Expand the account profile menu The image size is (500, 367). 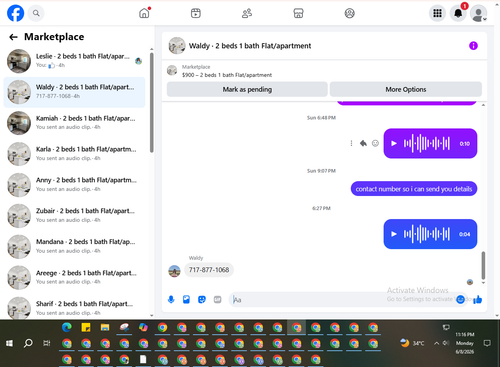coord(479,13)
